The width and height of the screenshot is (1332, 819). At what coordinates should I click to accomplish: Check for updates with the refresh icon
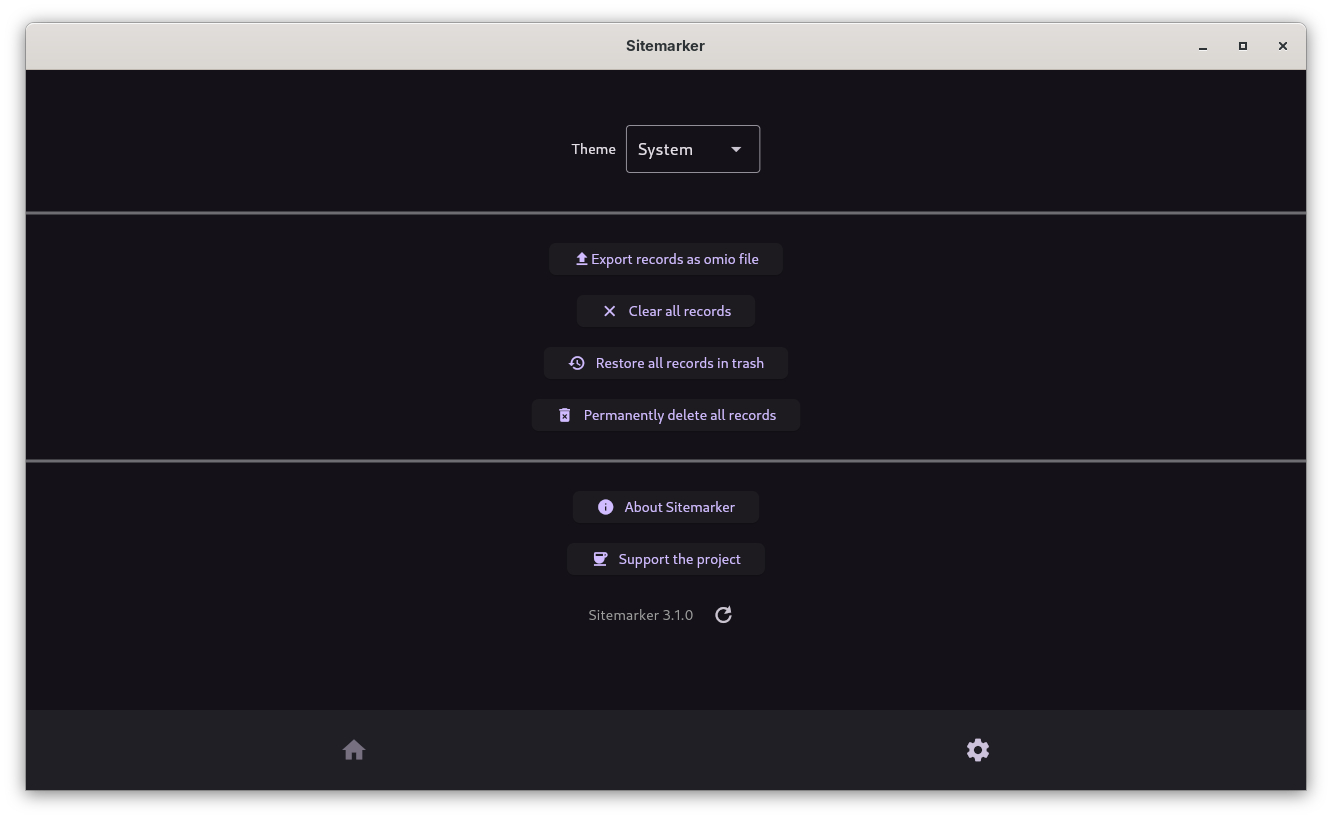point(724,615)
